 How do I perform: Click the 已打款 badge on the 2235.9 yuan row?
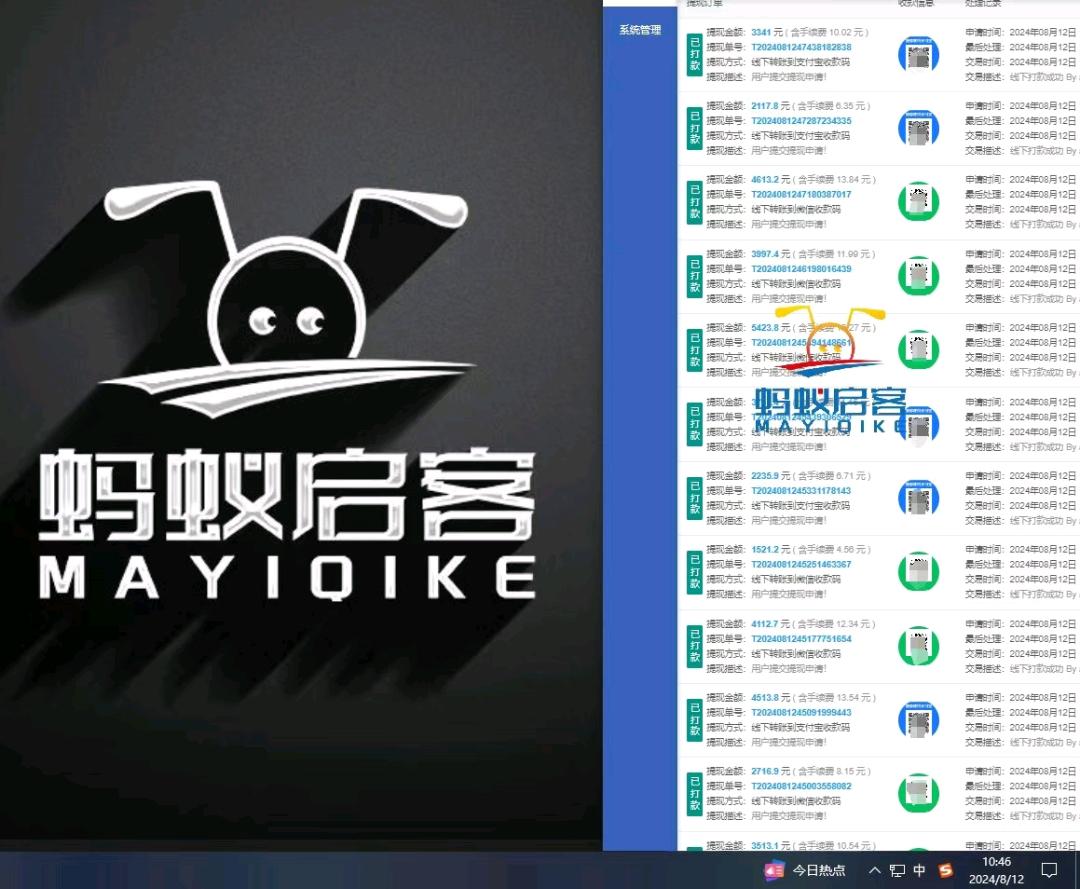[x=695, y=498]
